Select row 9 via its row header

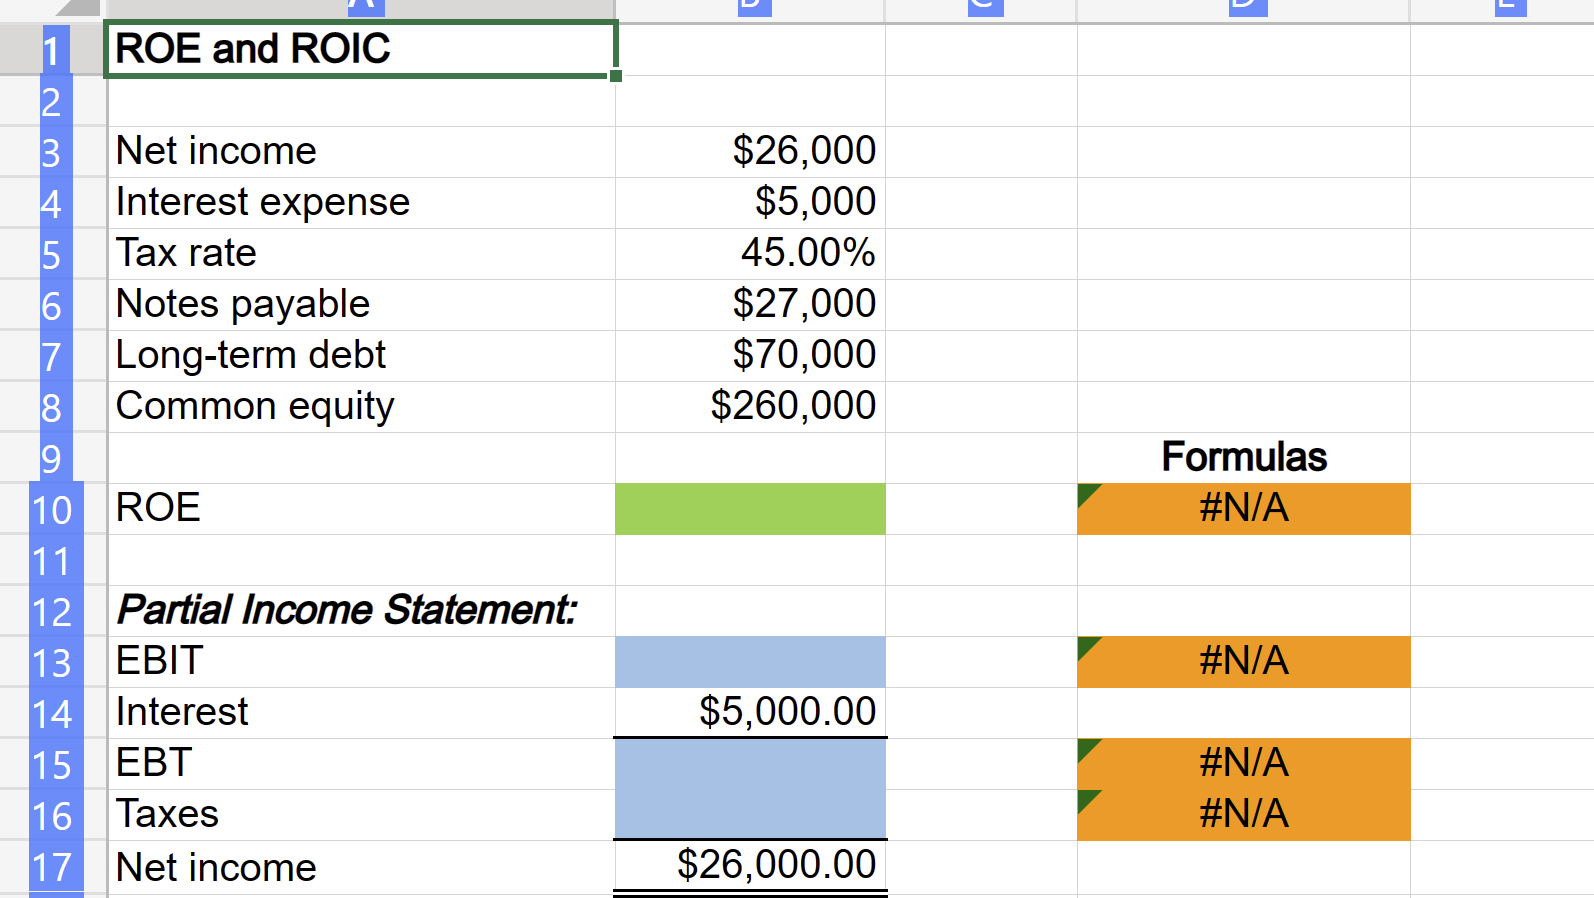tap(52, 458)
